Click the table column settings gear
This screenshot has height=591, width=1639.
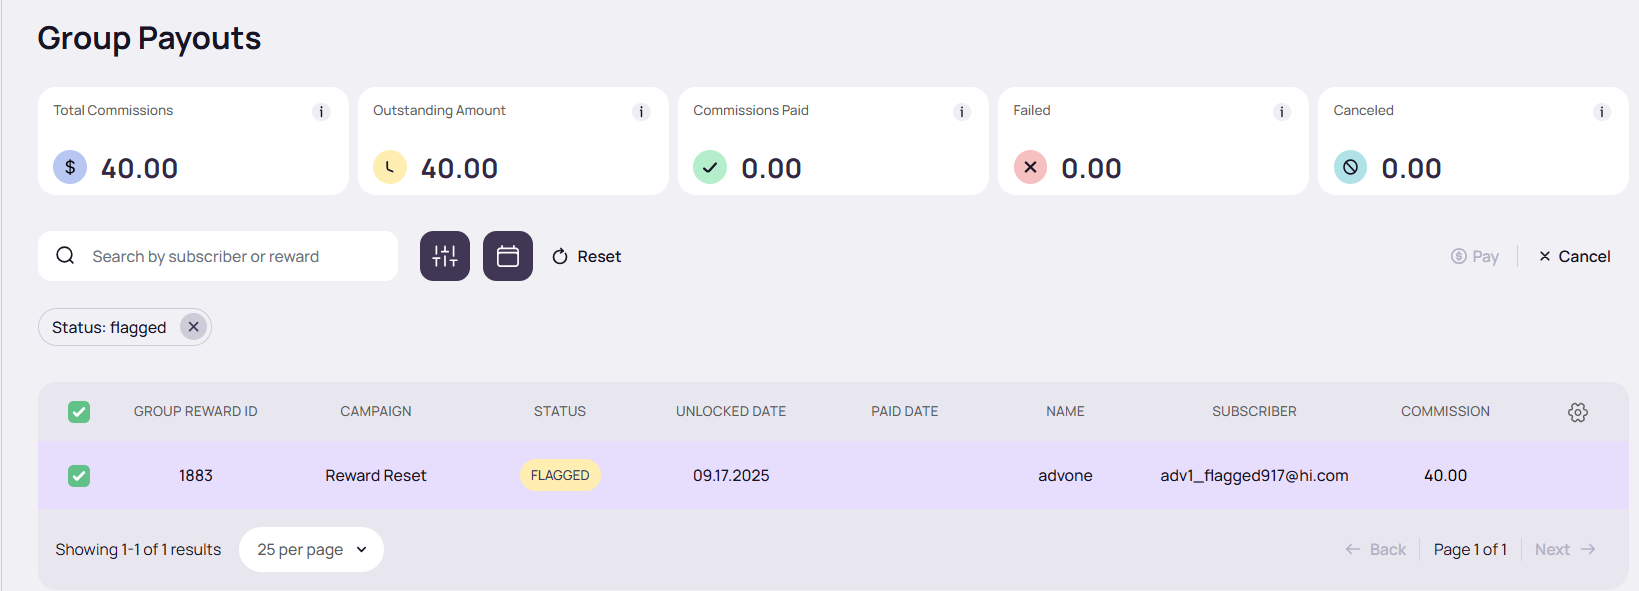click(1578, 412)
